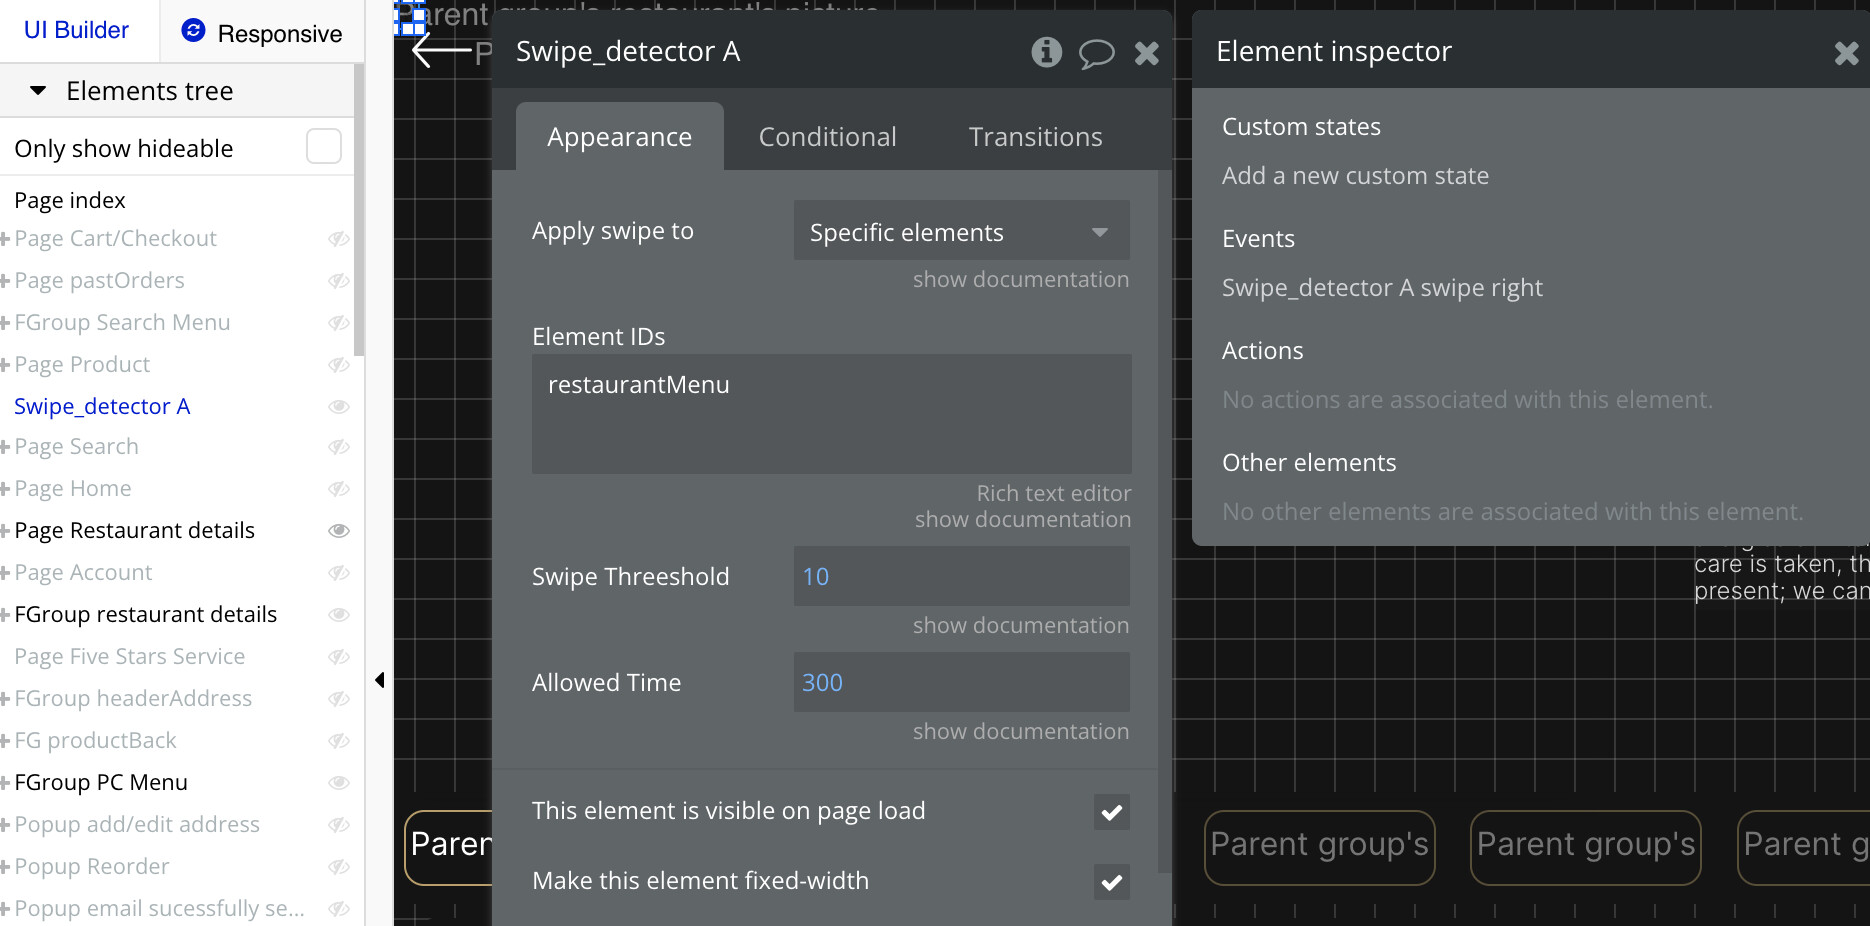Click the element selection handle at canvas top-left
Screen dimensions: 1870x926
[x=410, y=16]
